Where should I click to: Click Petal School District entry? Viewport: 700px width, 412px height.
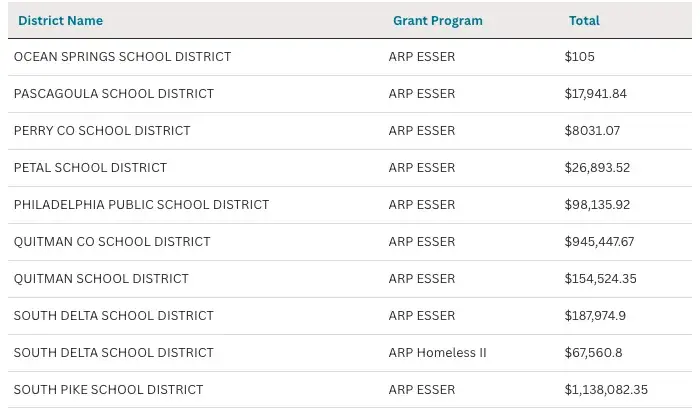(x=90, y=168)
